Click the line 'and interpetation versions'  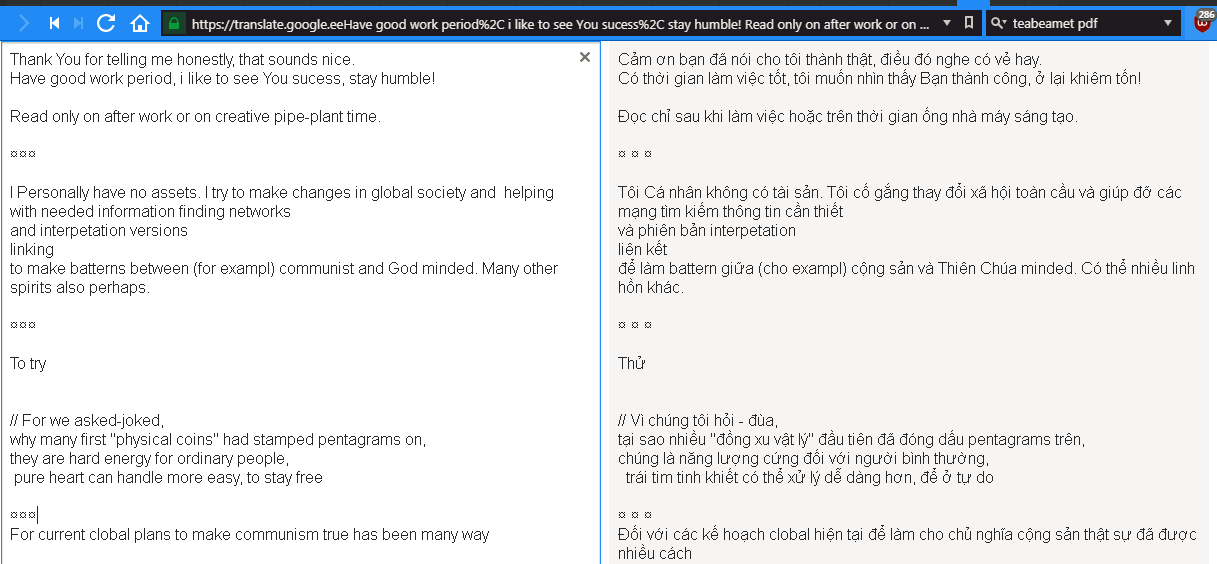99,231
